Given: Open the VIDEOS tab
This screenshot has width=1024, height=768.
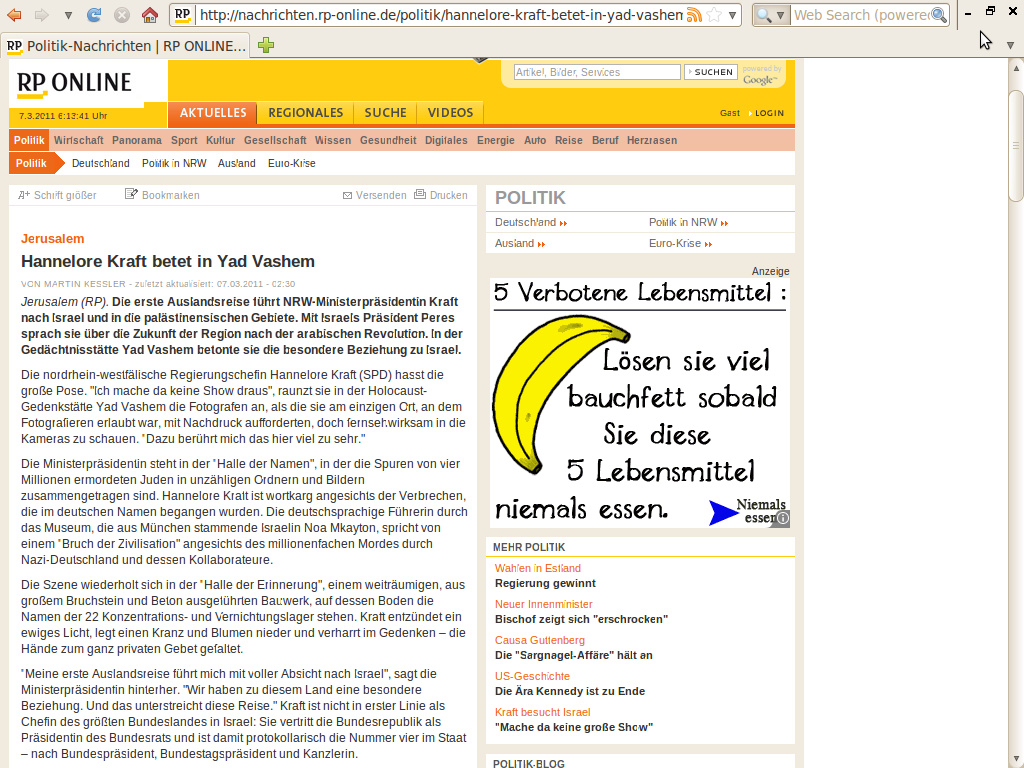Looking at the screenshot, I should 450,112.
